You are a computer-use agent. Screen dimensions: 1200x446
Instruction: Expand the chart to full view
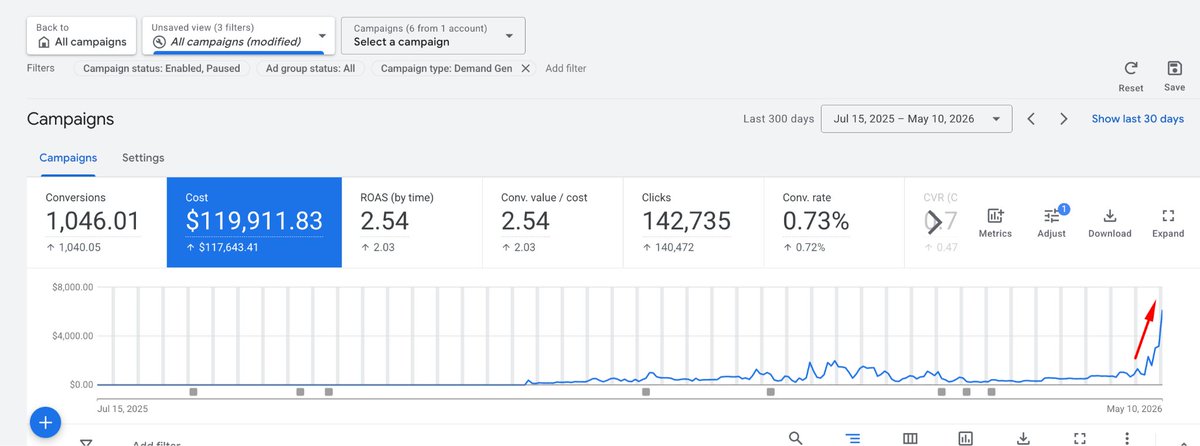(x=1168, y=223)
